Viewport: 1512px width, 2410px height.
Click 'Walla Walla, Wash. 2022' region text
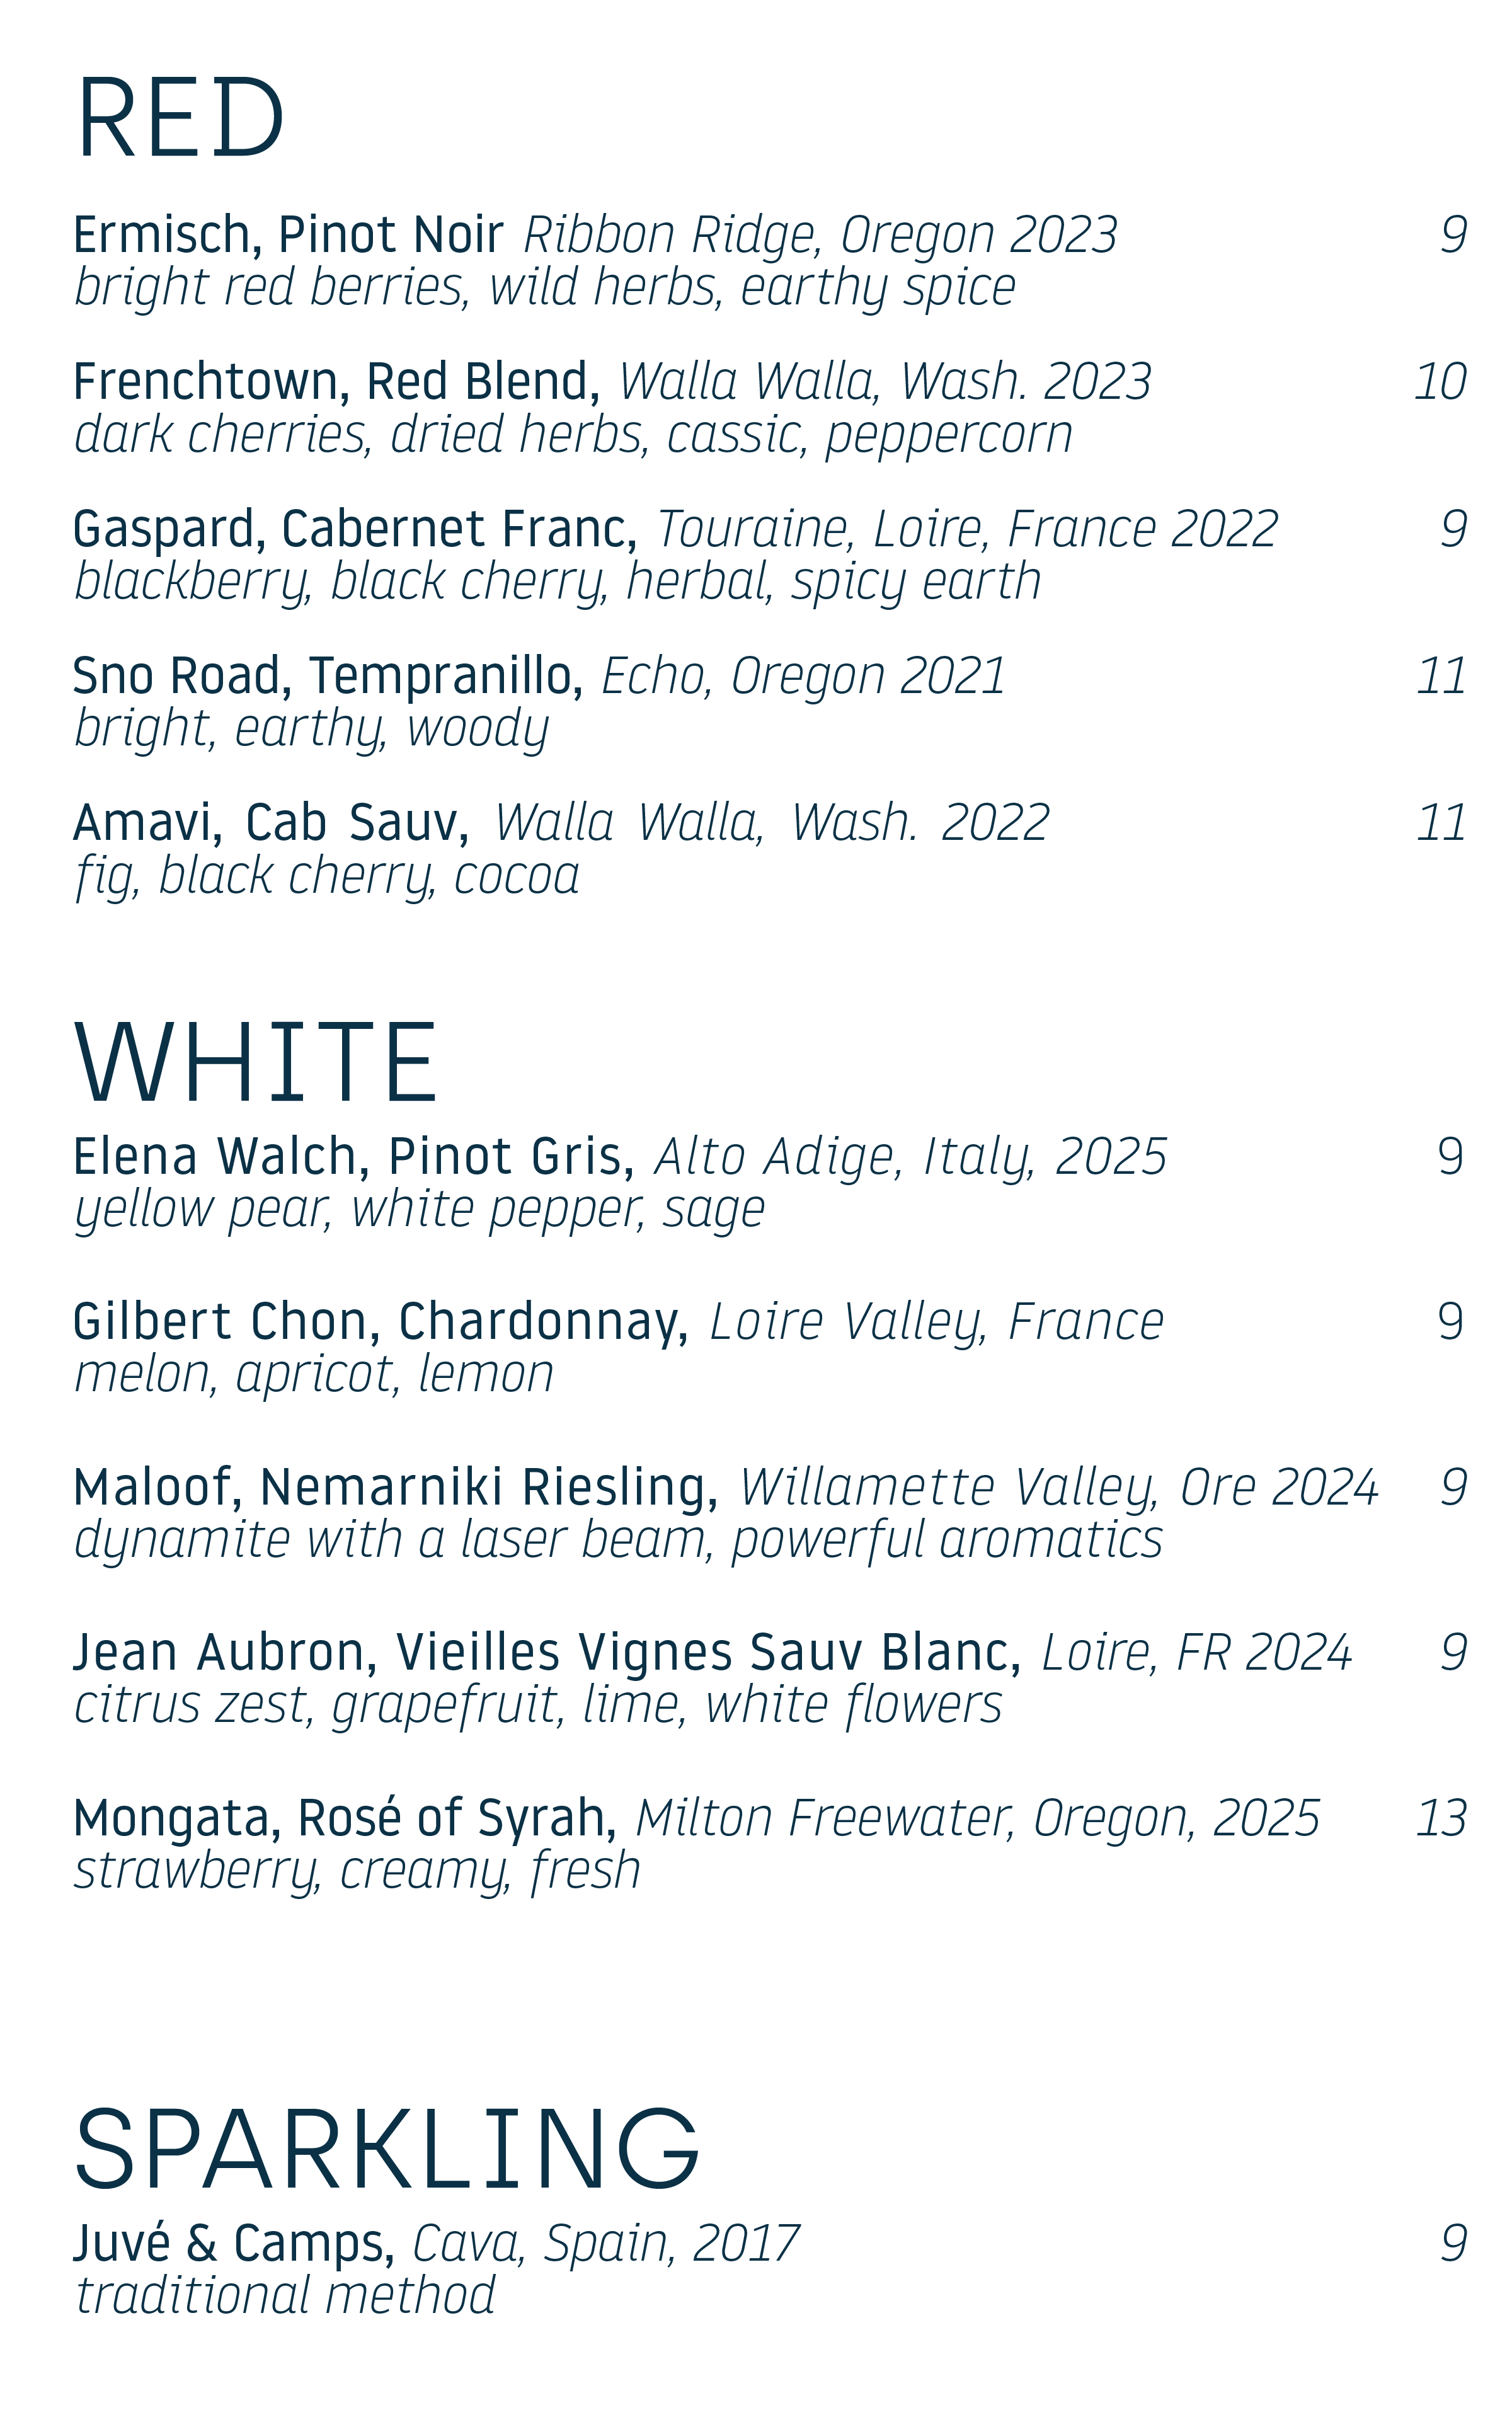tap(771, 823)
